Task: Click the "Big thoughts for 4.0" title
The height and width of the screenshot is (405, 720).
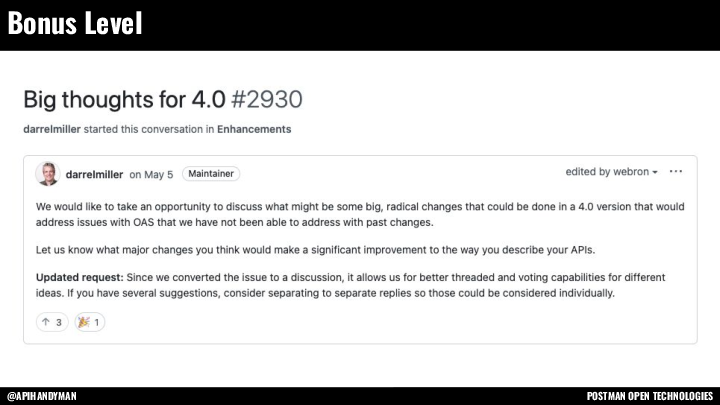Action: click(125, 100)
